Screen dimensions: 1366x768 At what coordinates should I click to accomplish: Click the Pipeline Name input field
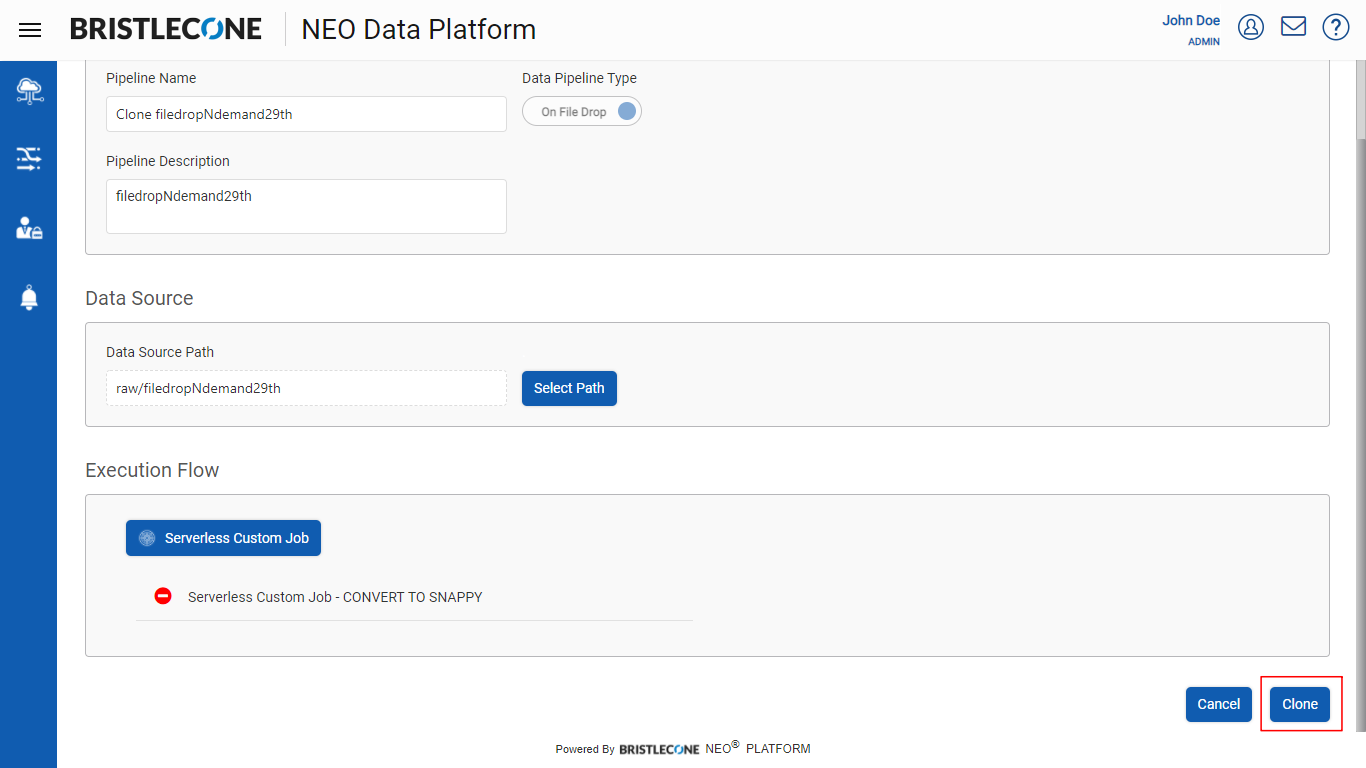click(x=306, y=114)
